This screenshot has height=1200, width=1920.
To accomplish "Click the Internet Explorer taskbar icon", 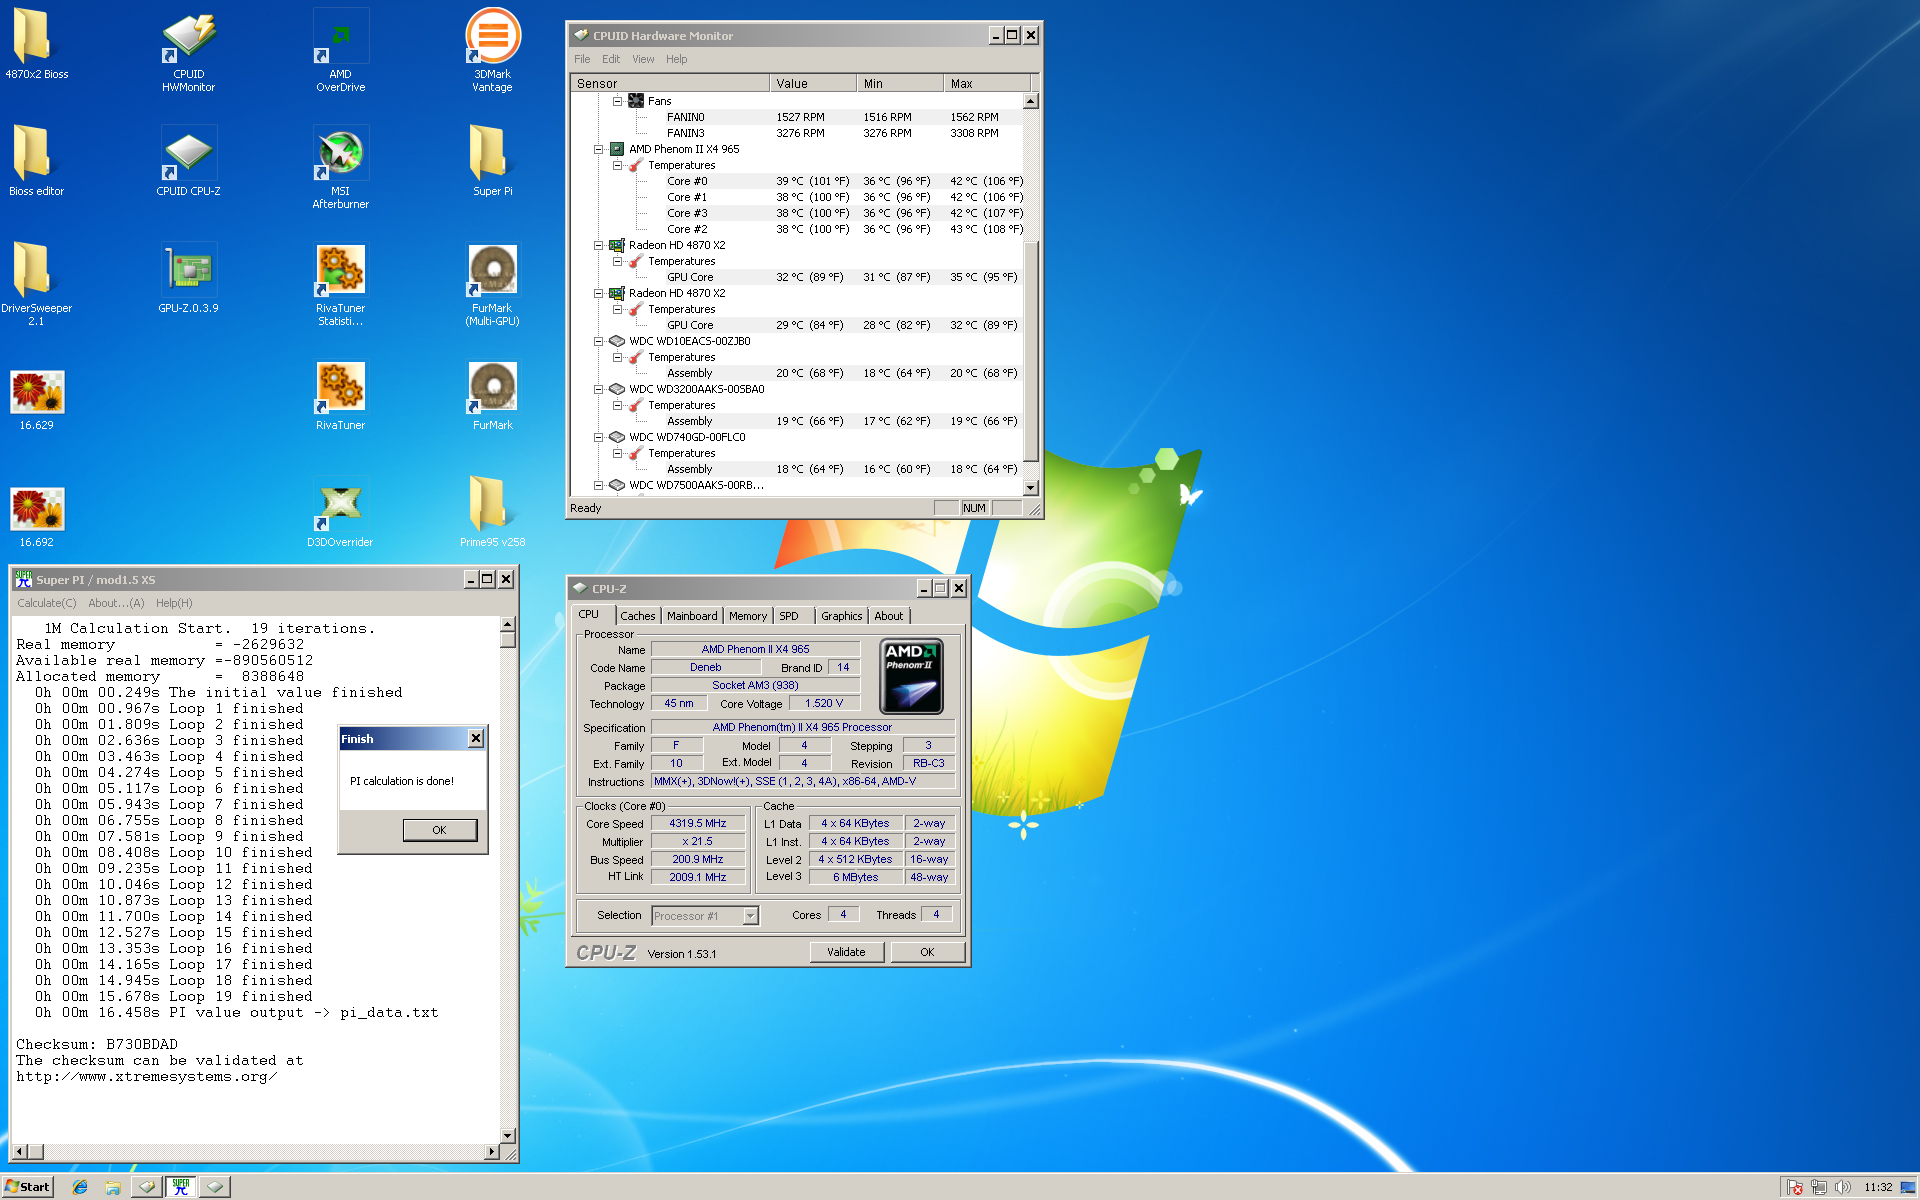I will [80, 1187].
